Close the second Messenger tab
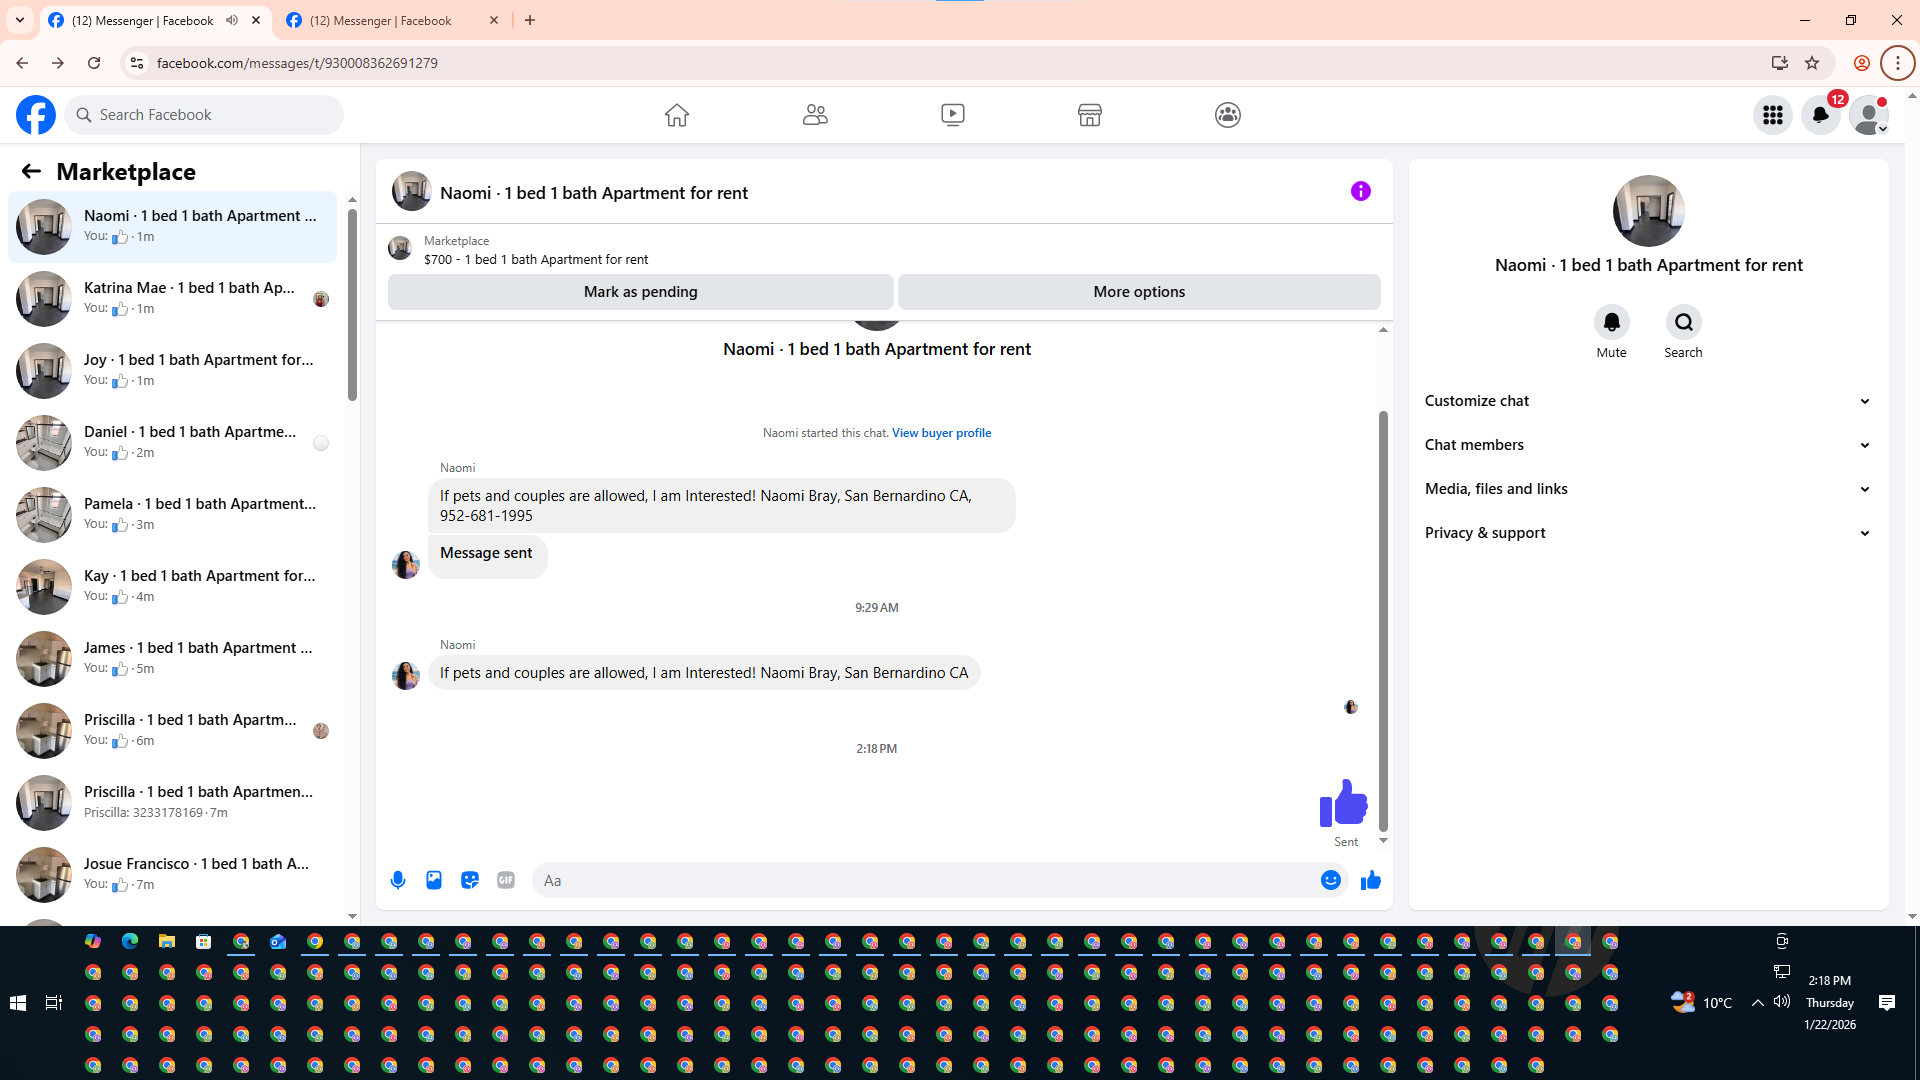The width and height of the screenshot is (1920, 1080). (x=494, y=20)
